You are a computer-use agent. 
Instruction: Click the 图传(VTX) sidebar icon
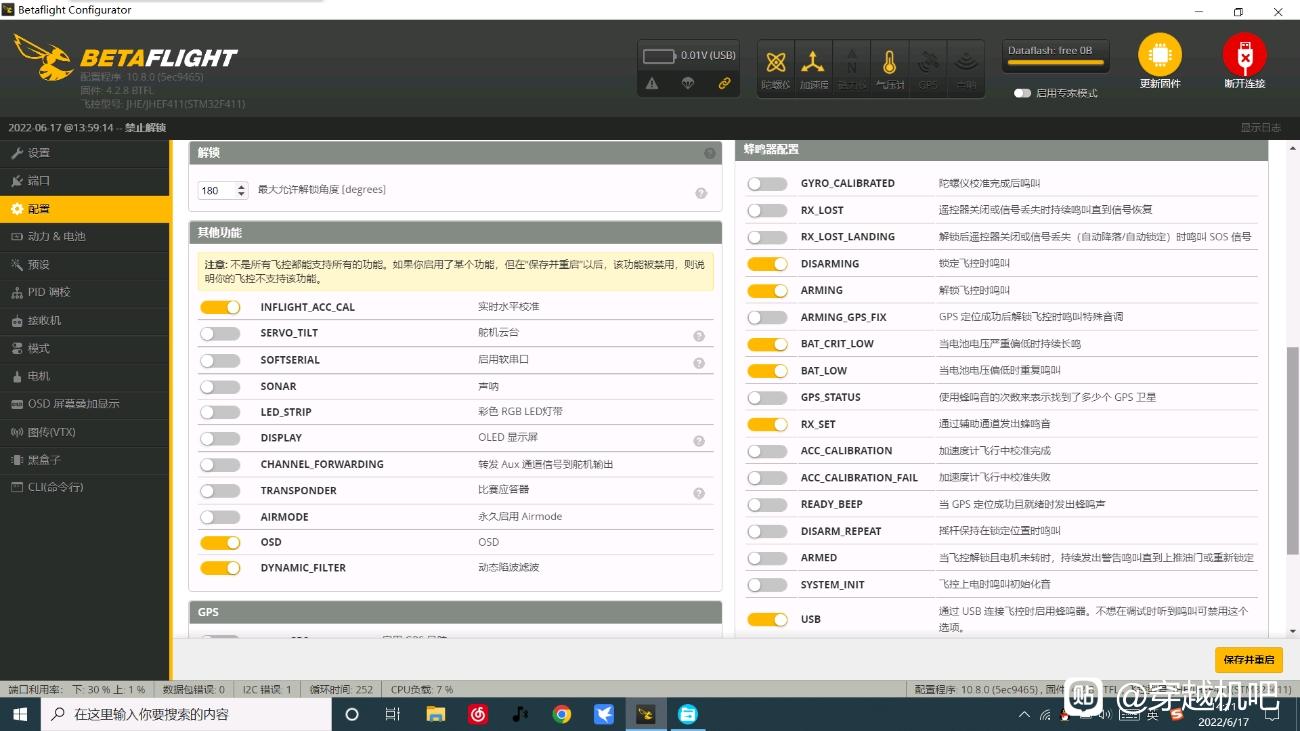tap(17, 432)
